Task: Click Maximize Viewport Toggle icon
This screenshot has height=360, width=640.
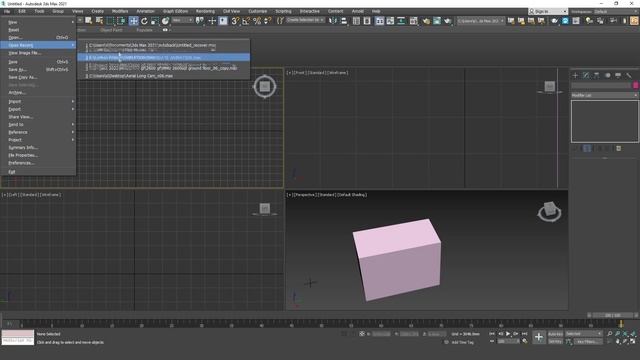Action: click(x=633, y=341)
